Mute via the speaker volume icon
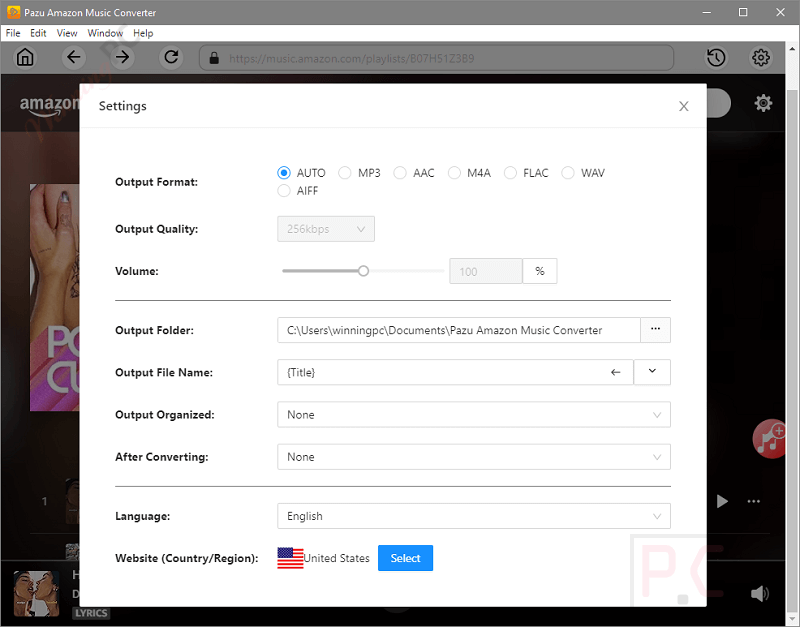The width and height of the screenshot is (800, 627). [x=760, y=593]
